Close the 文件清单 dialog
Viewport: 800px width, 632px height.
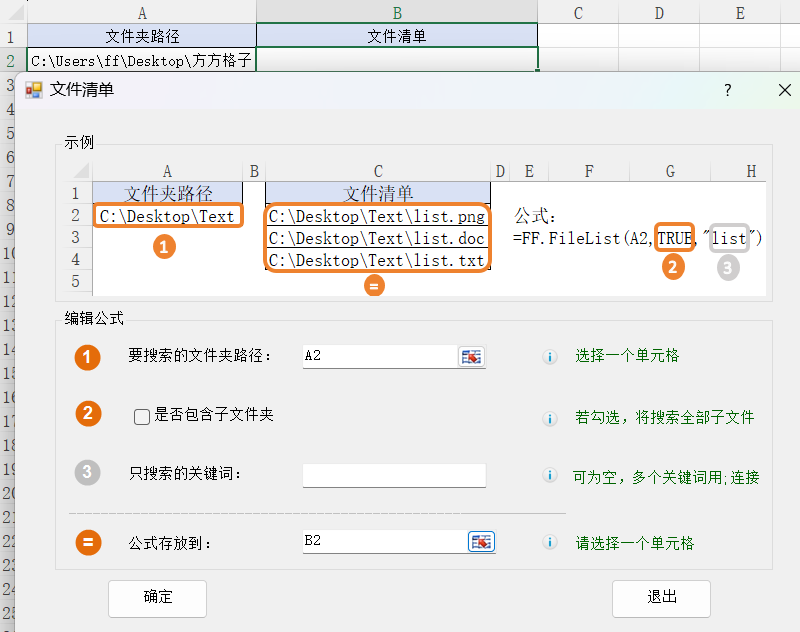tap(784, 90)
